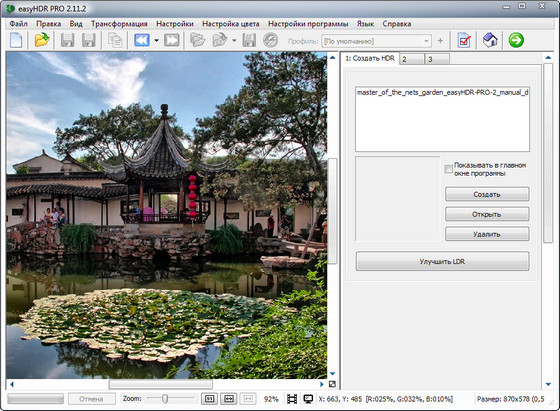Open the Настройка цвета menu
Viewport: 560px width, 411px height.
(231, 24)
